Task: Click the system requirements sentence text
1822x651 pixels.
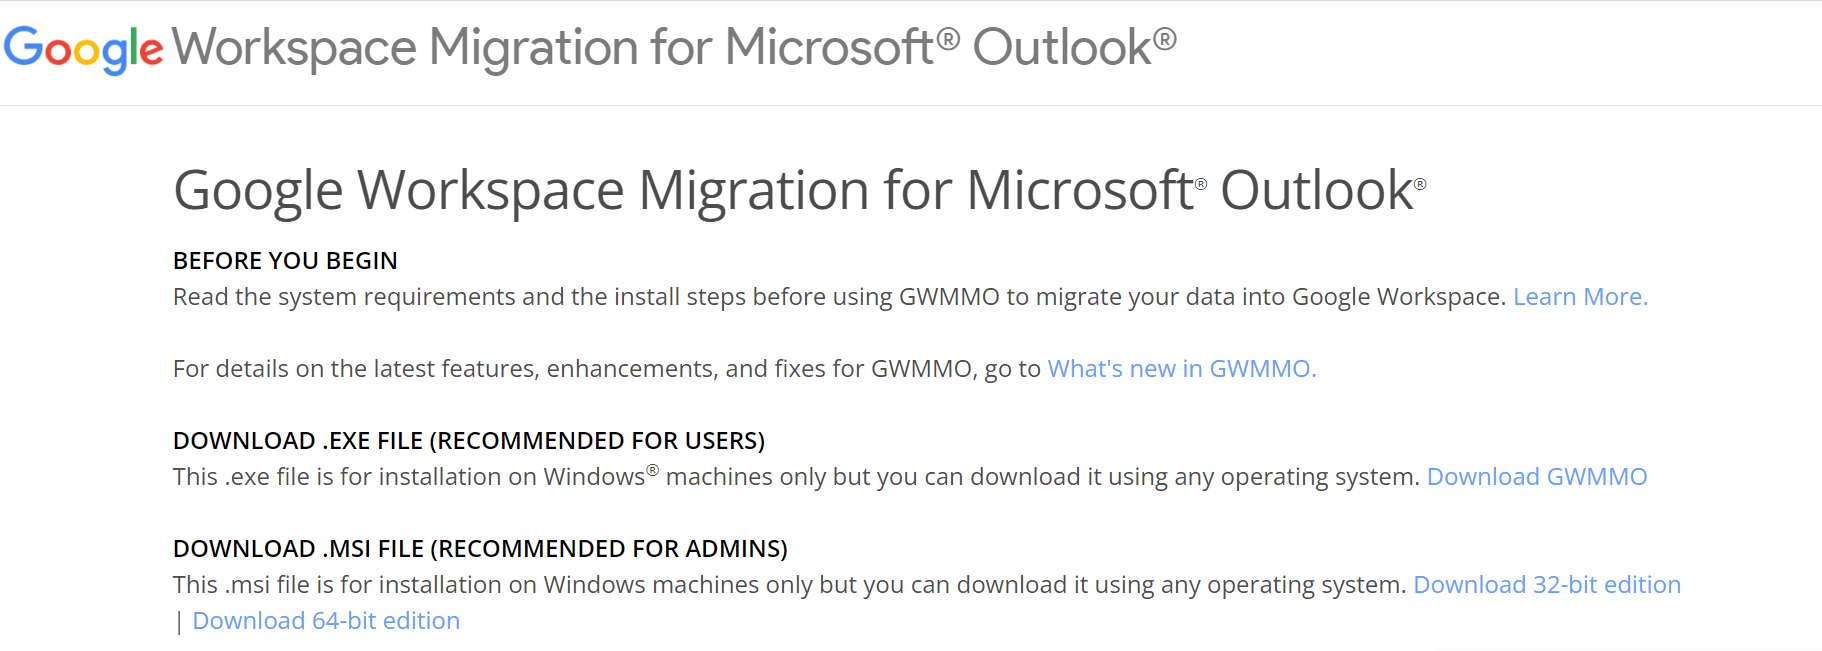Action: [x=839, y=297]
